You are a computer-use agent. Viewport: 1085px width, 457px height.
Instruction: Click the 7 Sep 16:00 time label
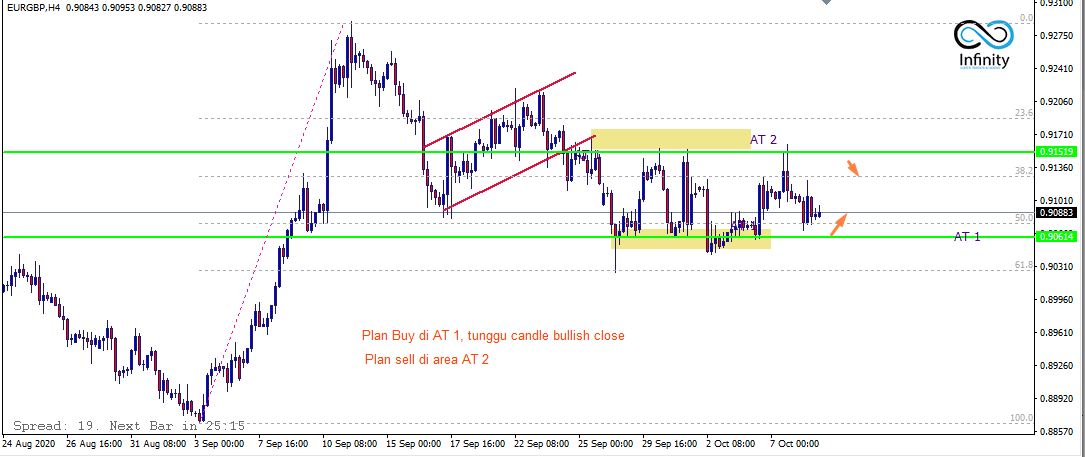[x=282, y=442]
